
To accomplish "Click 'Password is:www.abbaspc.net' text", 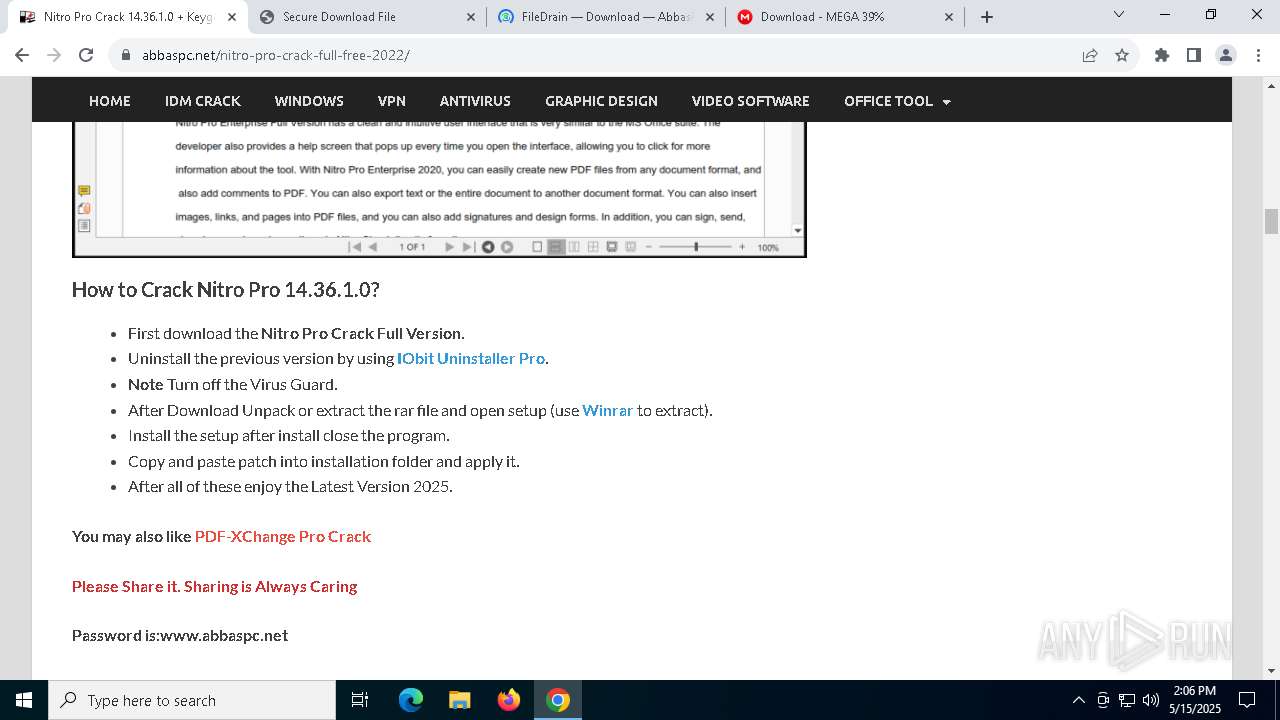I will tap(180, 636).
